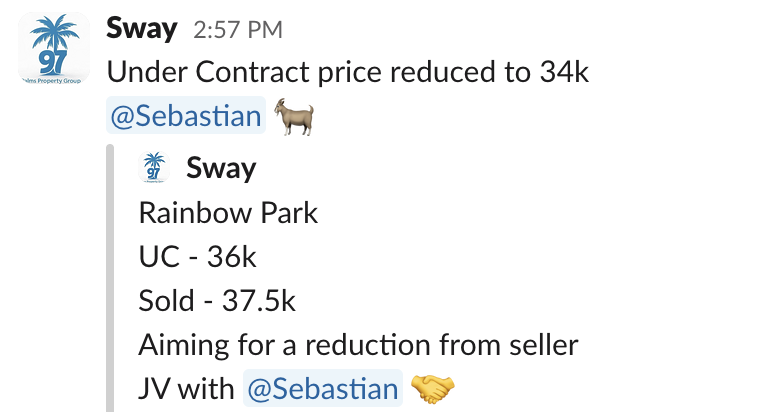Click the 'UC - 36k' line

[197, 257]
